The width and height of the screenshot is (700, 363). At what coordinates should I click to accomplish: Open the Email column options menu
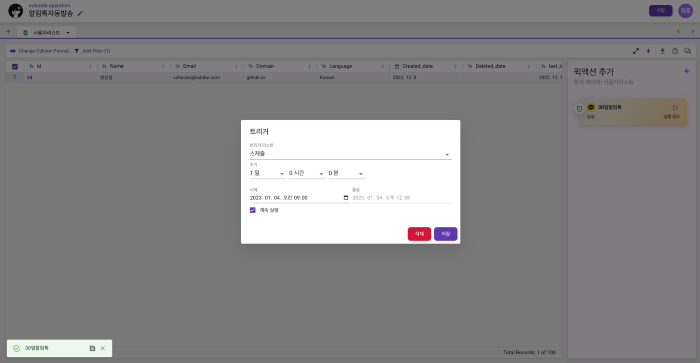[237, 67]
